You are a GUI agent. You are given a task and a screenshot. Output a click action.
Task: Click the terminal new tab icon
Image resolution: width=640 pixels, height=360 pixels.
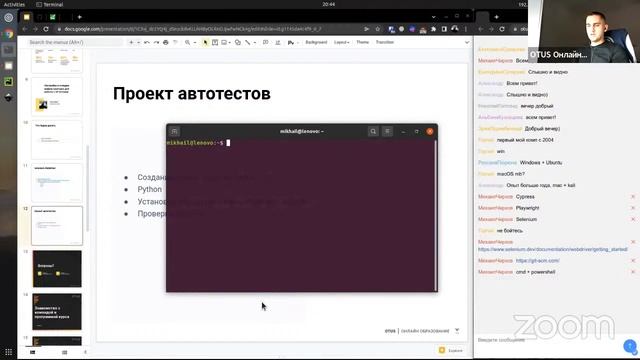(174, 131)
